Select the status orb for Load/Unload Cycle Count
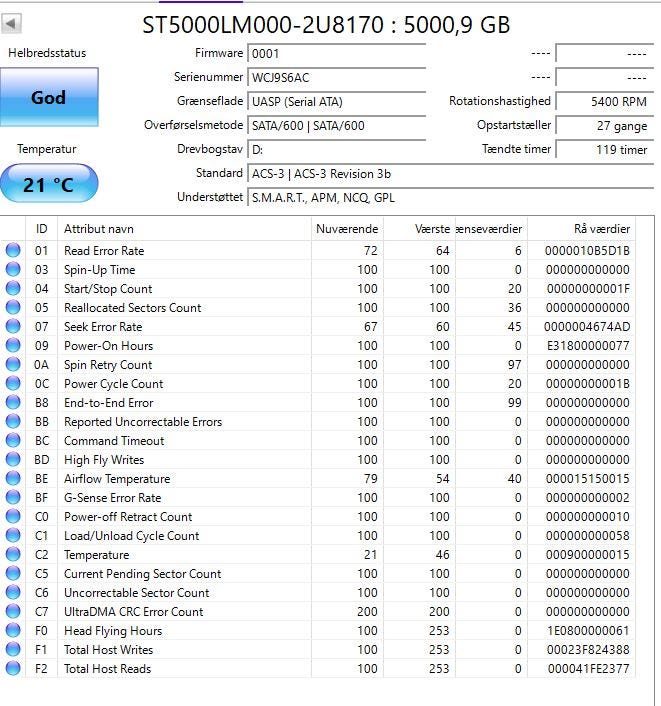The height and width of the screenshot is (706, 661). click(13, 535)
